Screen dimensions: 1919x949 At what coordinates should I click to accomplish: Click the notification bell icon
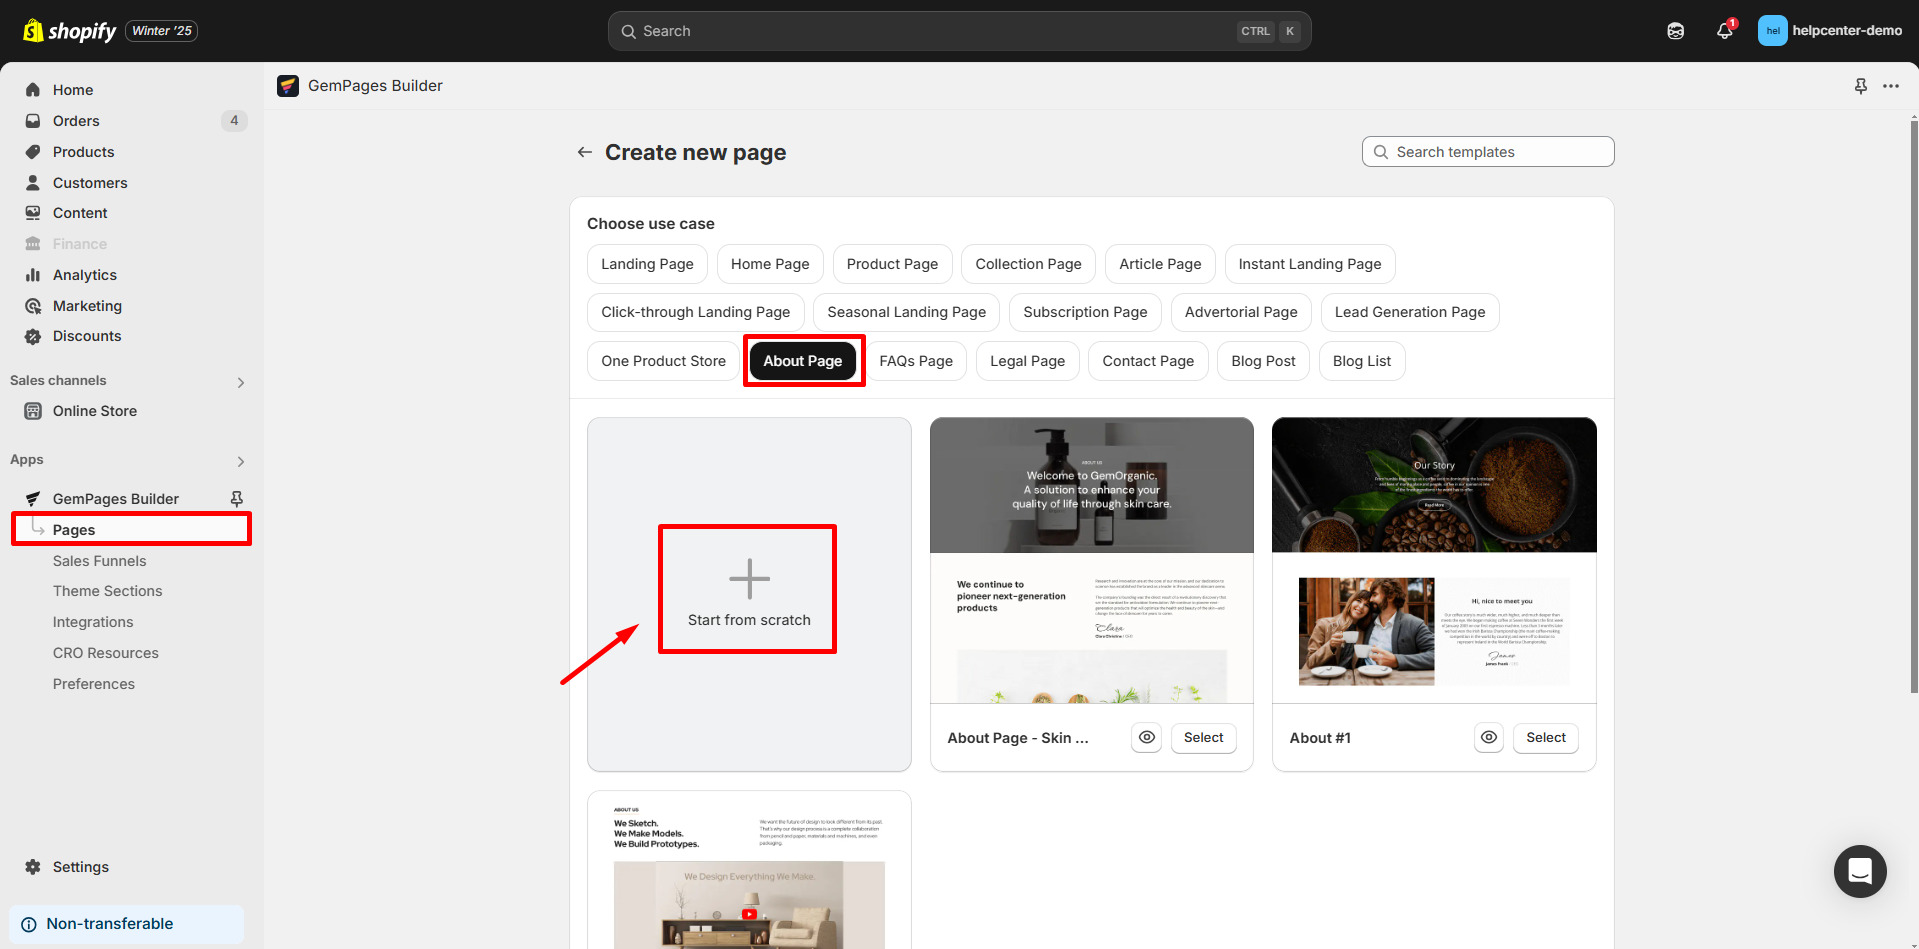[x=1724, y=31]
